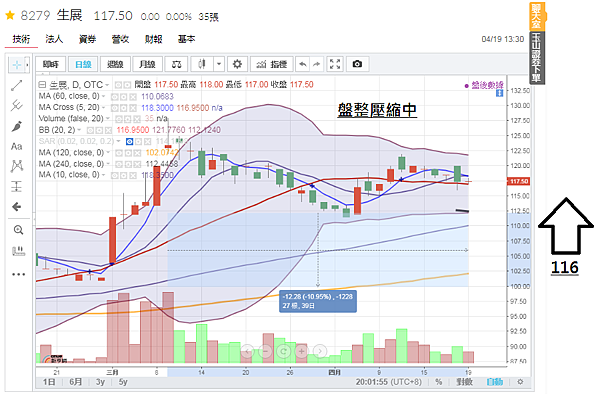Open the chart style dropdown arrow
This screenshot has height=400, width=600.
tap(218, 64)
